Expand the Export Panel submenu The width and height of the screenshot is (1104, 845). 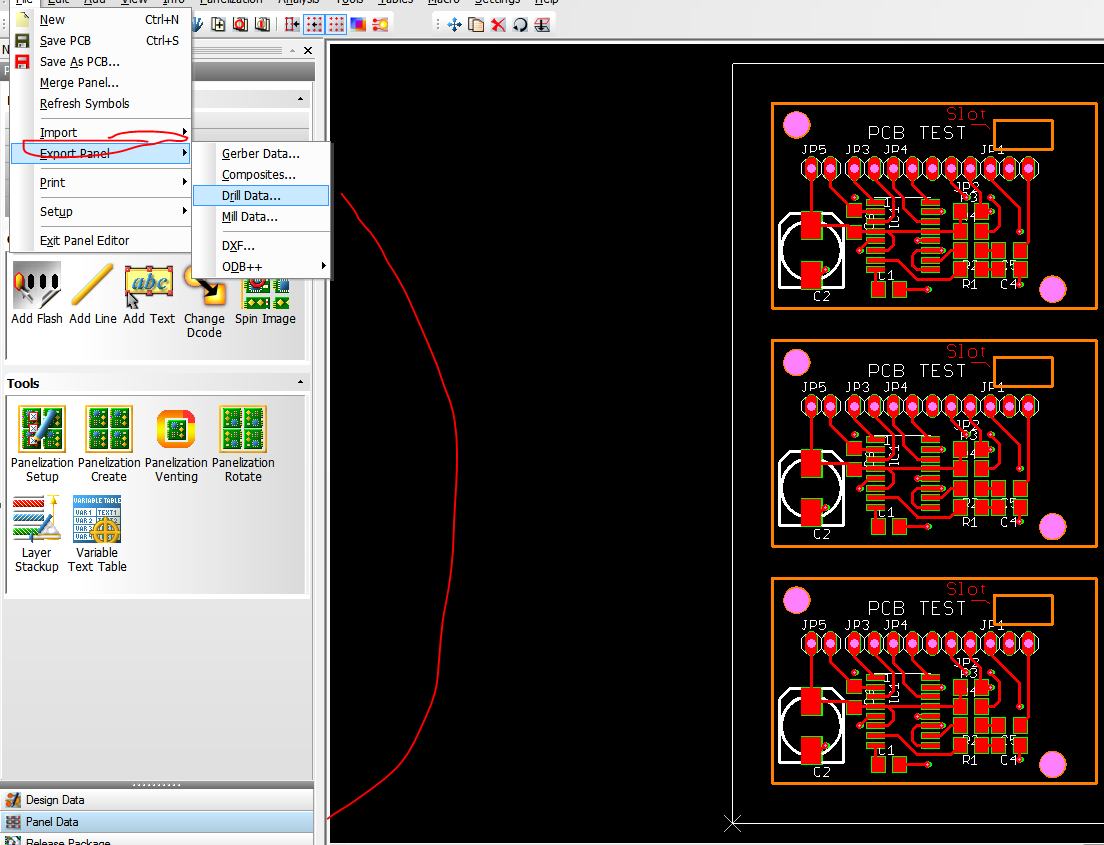click(x=101, y=154)
